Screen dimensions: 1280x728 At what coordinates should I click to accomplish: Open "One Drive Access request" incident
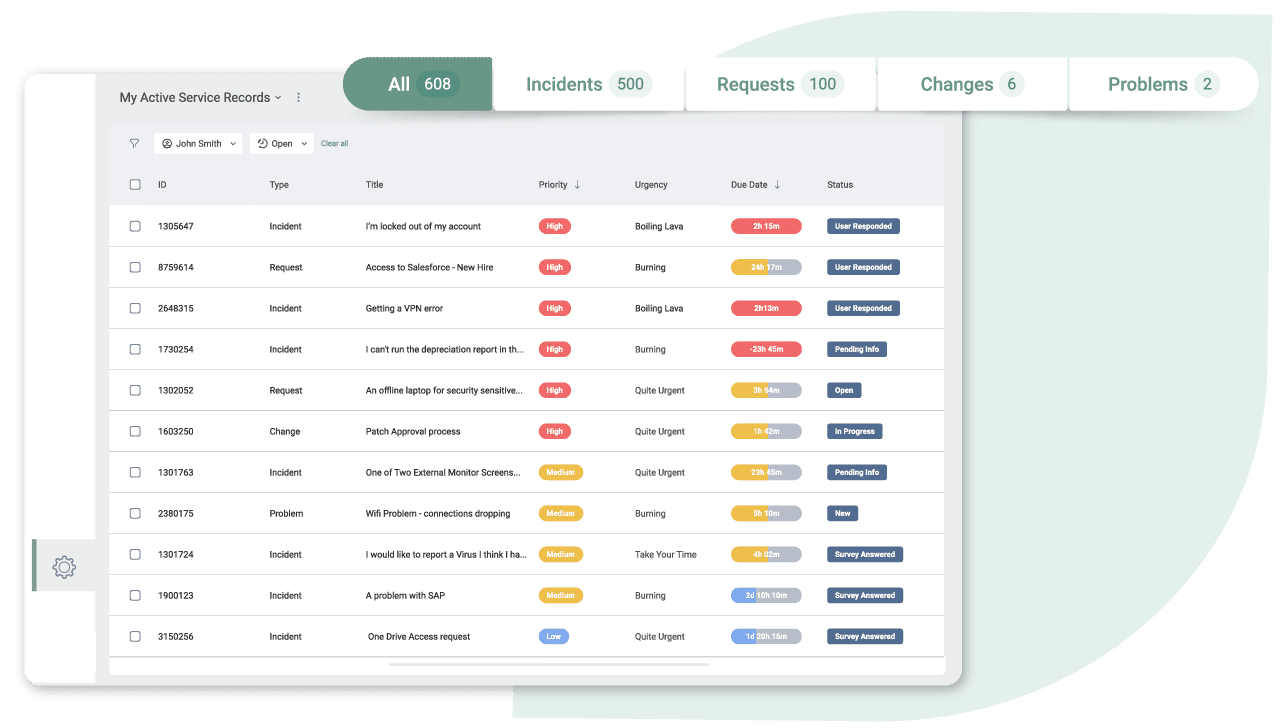point(419,636)
